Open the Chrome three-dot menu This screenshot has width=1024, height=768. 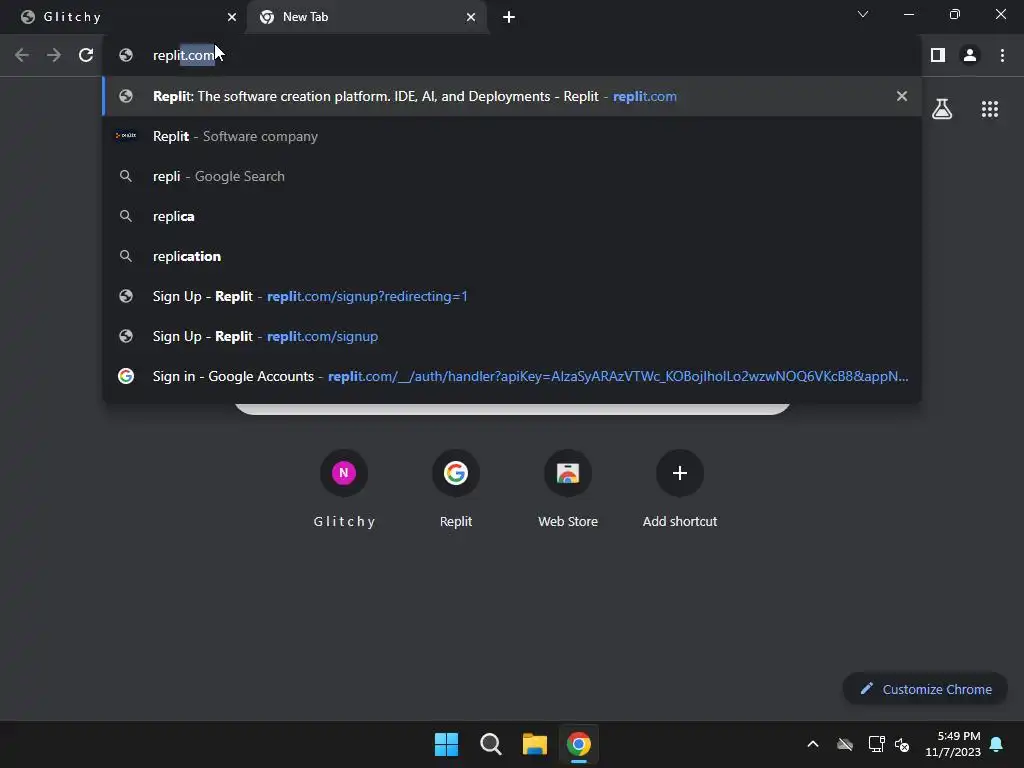(x=1002, y=56)
